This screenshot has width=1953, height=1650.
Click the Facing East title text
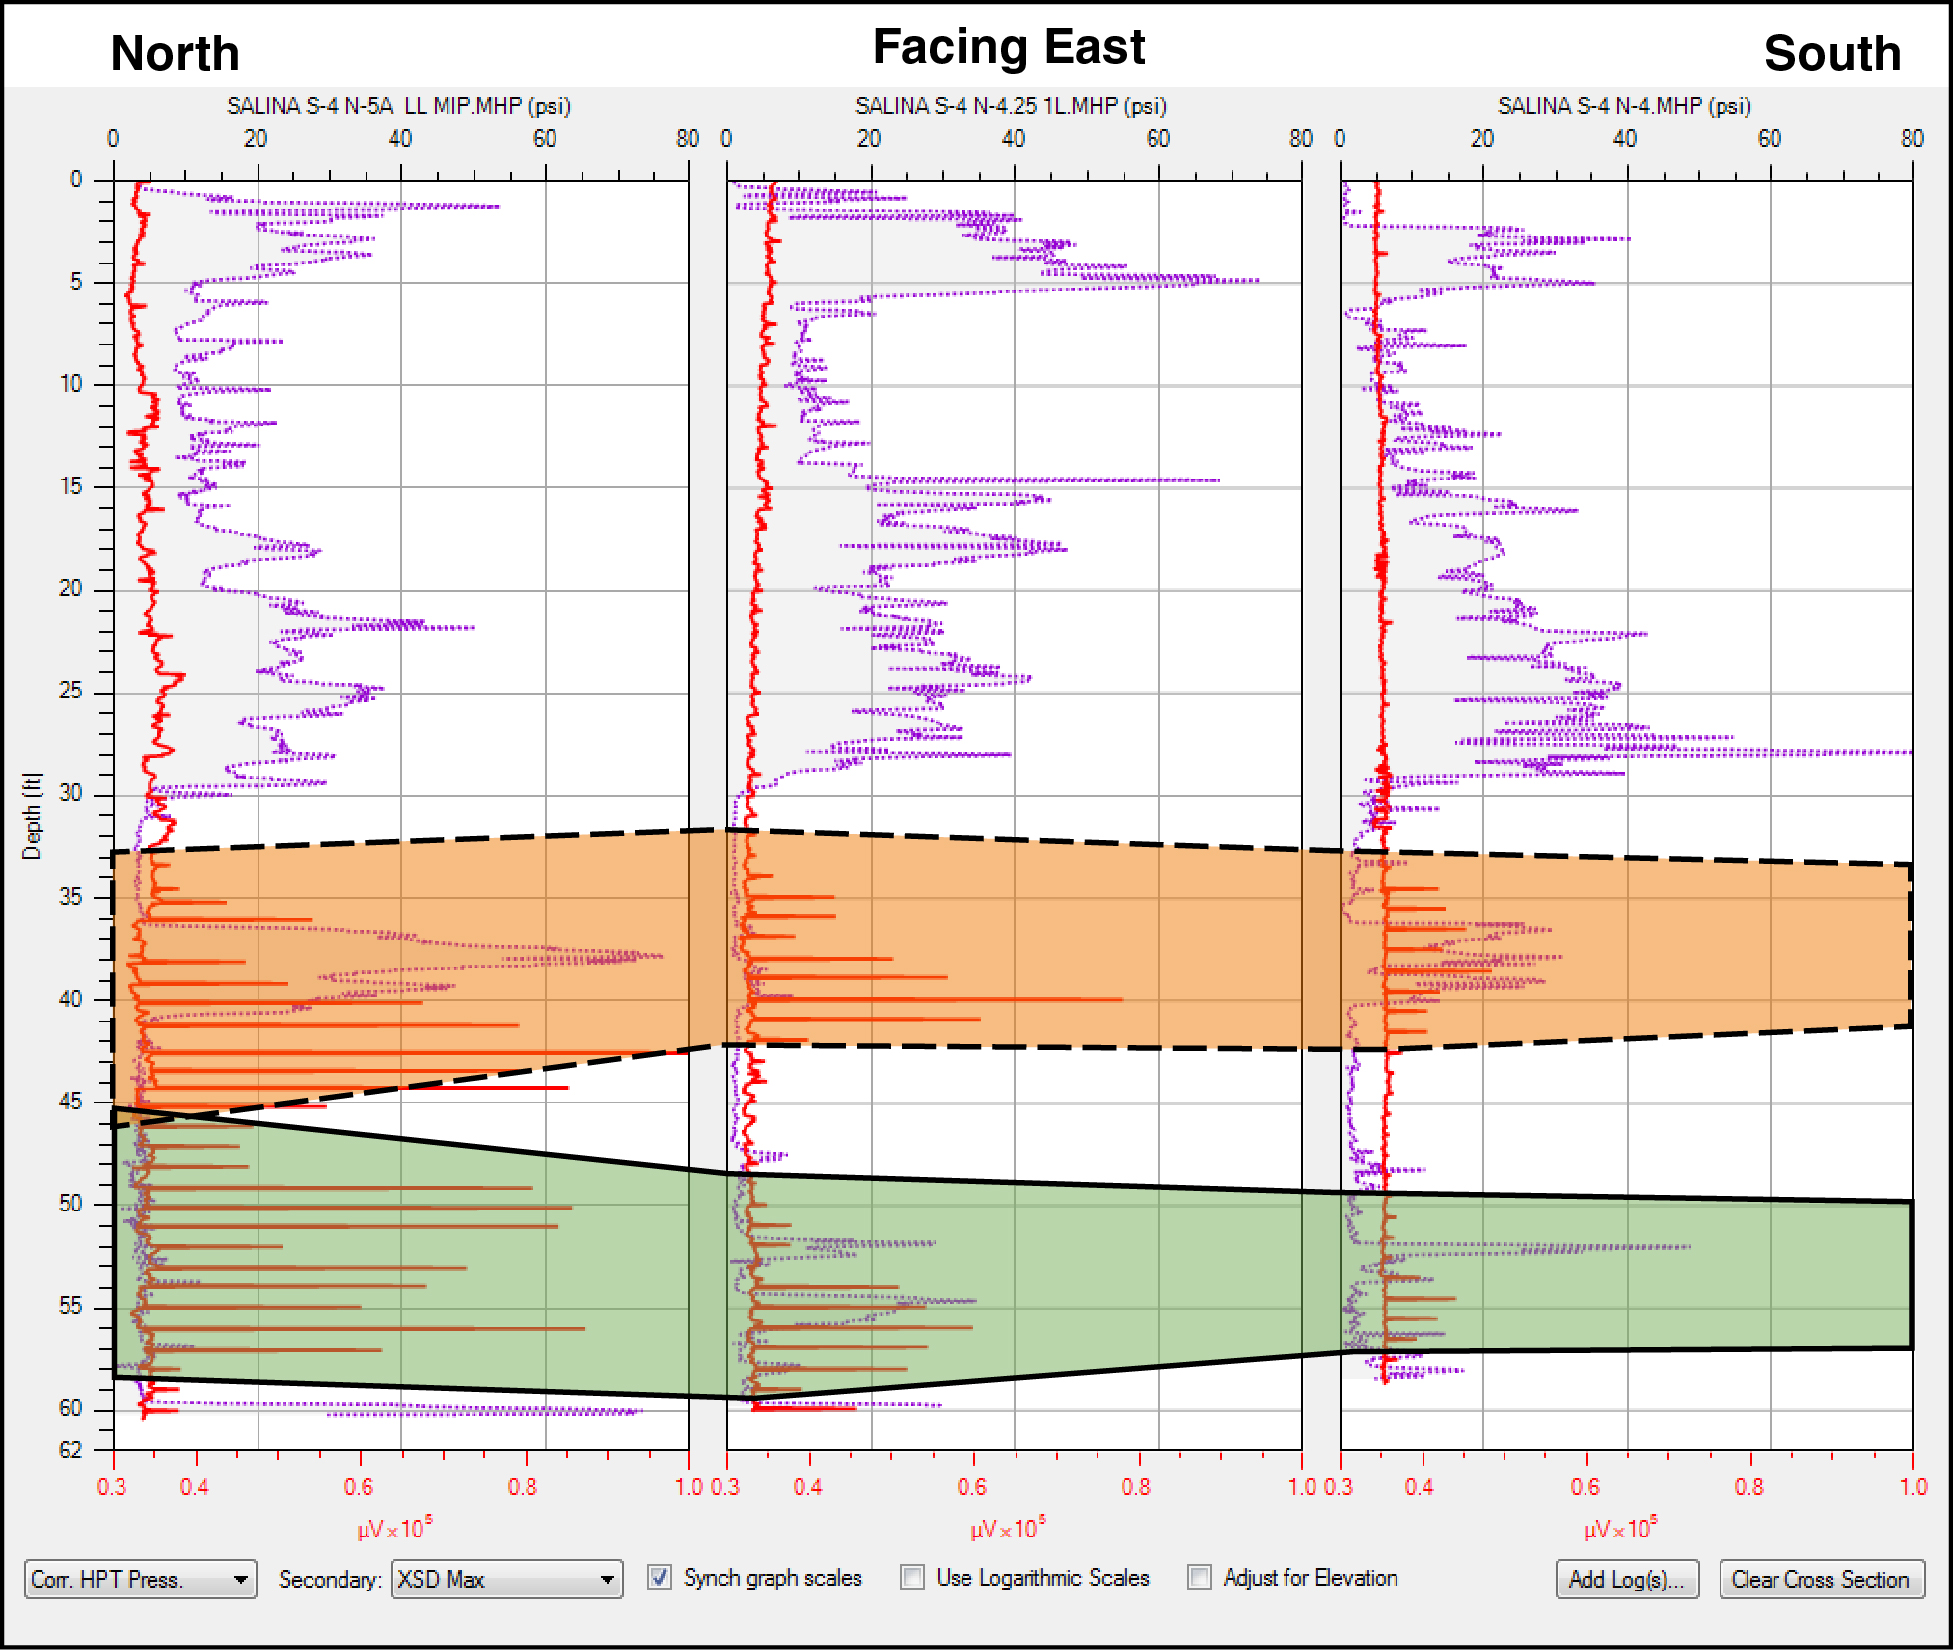coord(1008,47)
